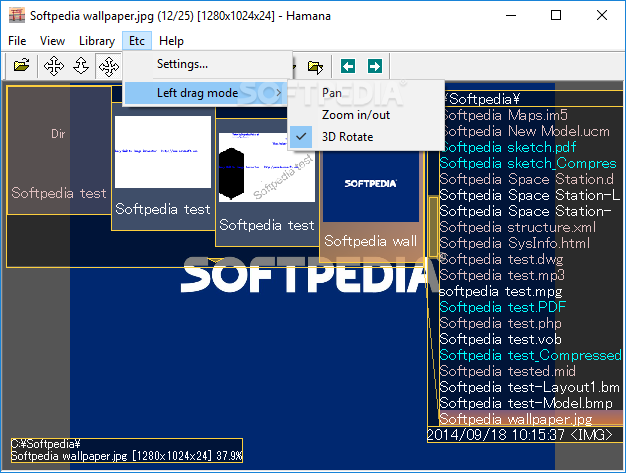Image resolution: width=626 pixels, height=473 pixels.
Task: Select the checked 3D Rotate option
Action: tap(366, 137)
